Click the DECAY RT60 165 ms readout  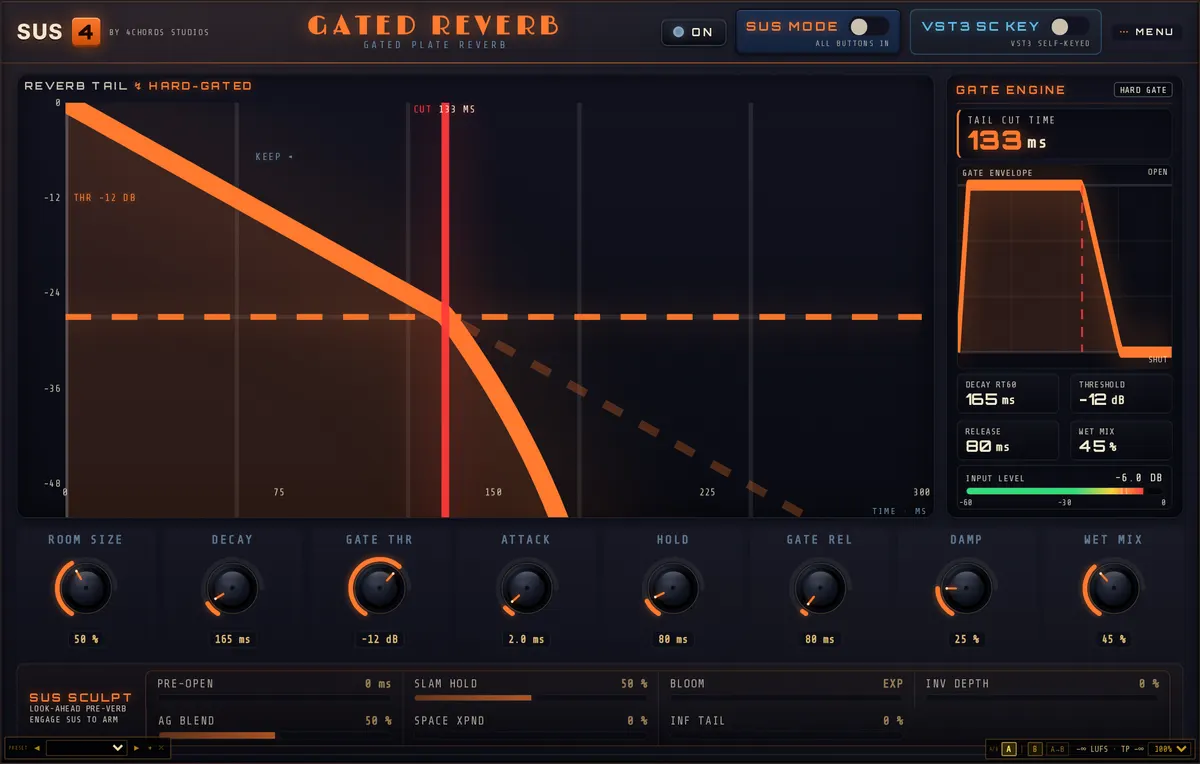click(x=1007, y=393)
